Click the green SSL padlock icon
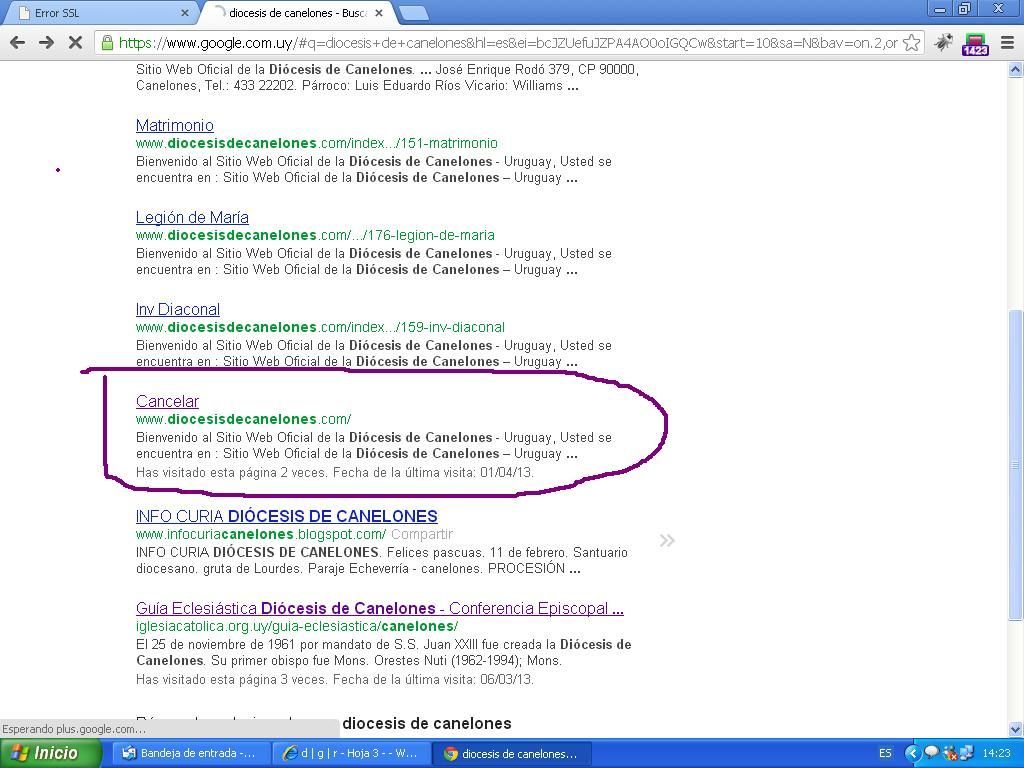 point(107,43)
